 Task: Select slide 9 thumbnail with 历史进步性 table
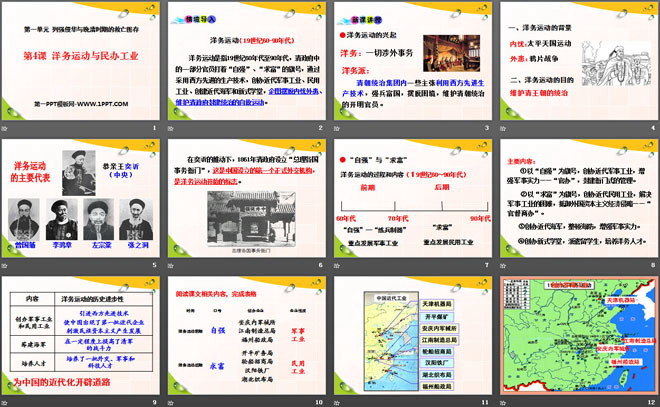pos(81,335)
